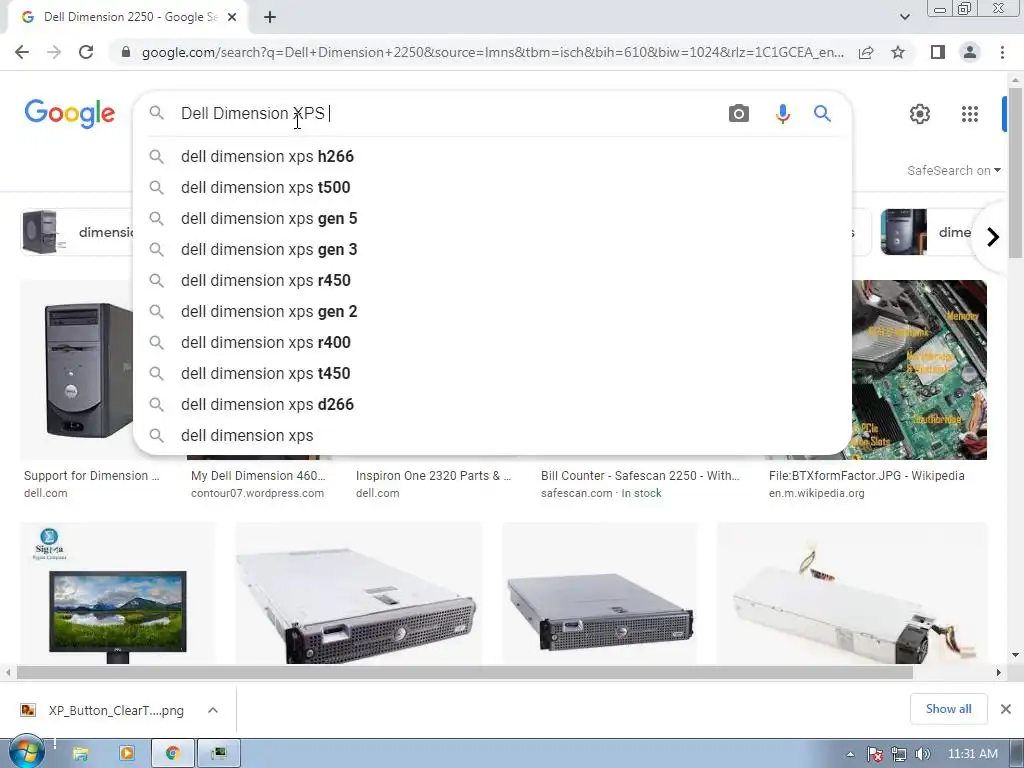This screenshot has height=768, width=1024.
Task: Open My Dell Dimension 460 result link
Action: (x=258, y=476)
